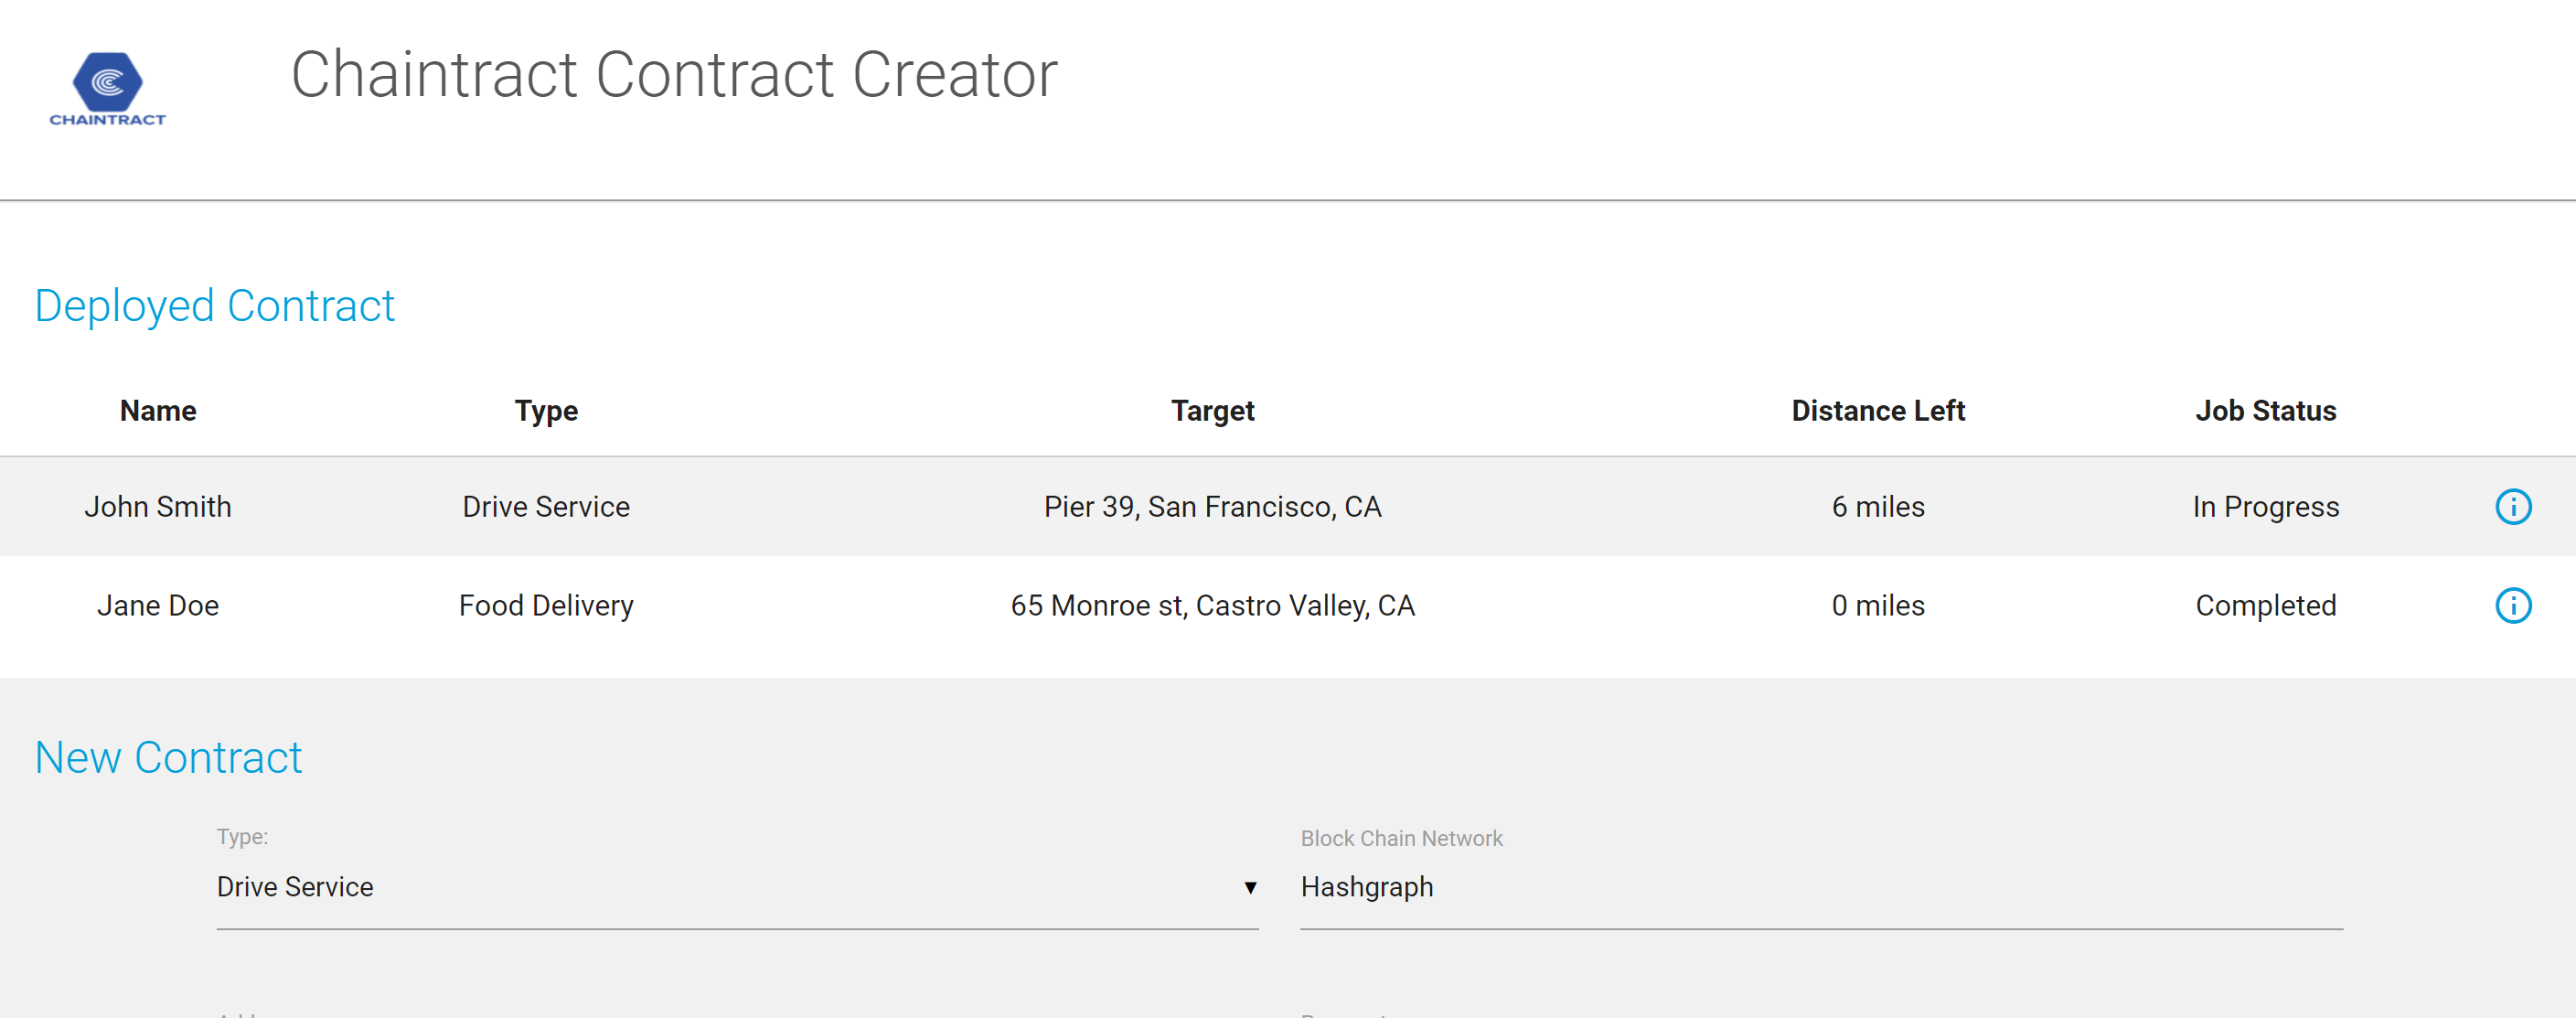Click the Chaintract Contract Creator title
Viewport: 2576px width, 1018px height.
pos(674,75)
